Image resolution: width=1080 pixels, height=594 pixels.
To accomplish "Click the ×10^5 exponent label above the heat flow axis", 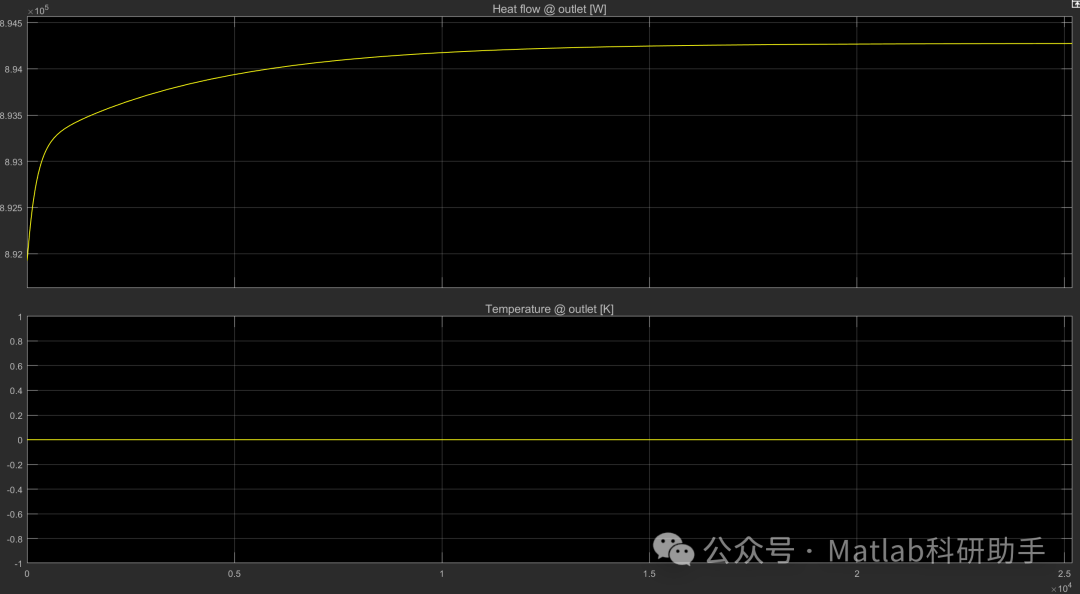I will pyautogui.click(x=37, y=10).
